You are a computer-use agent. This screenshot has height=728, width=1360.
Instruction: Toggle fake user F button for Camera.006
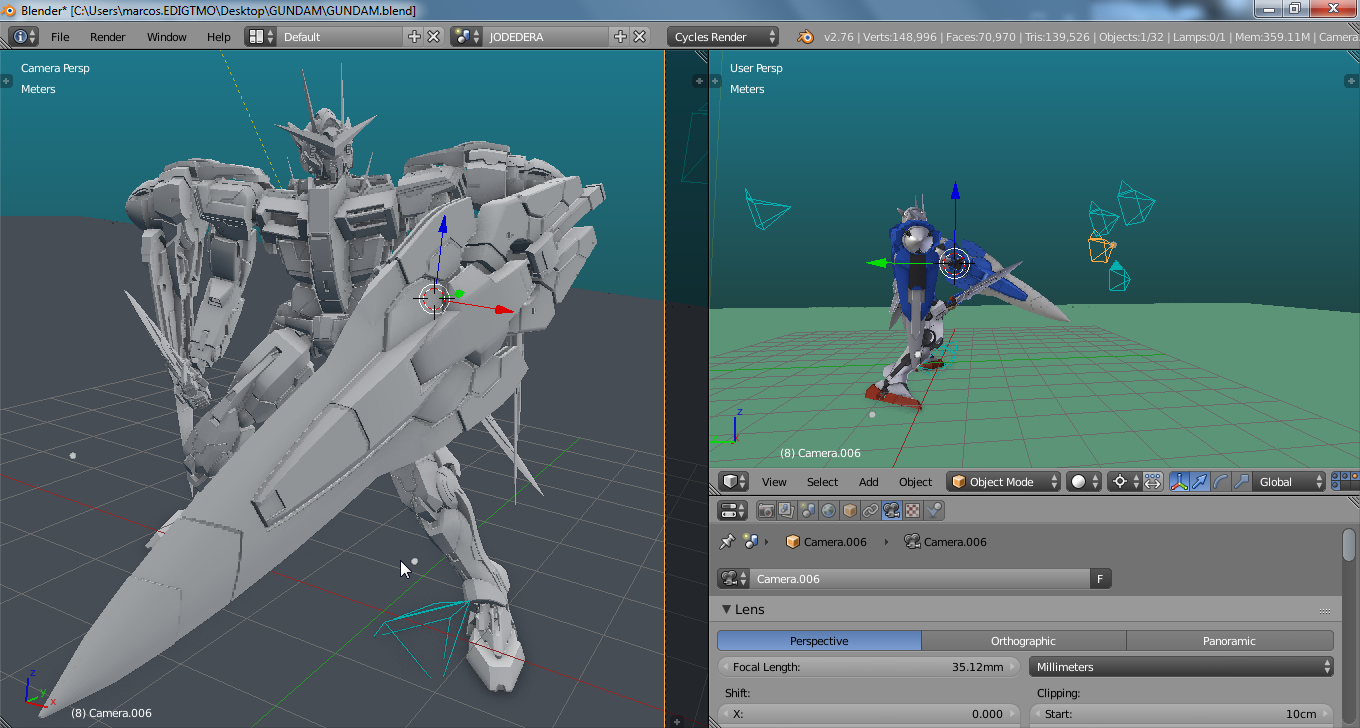coord(1100,579)
